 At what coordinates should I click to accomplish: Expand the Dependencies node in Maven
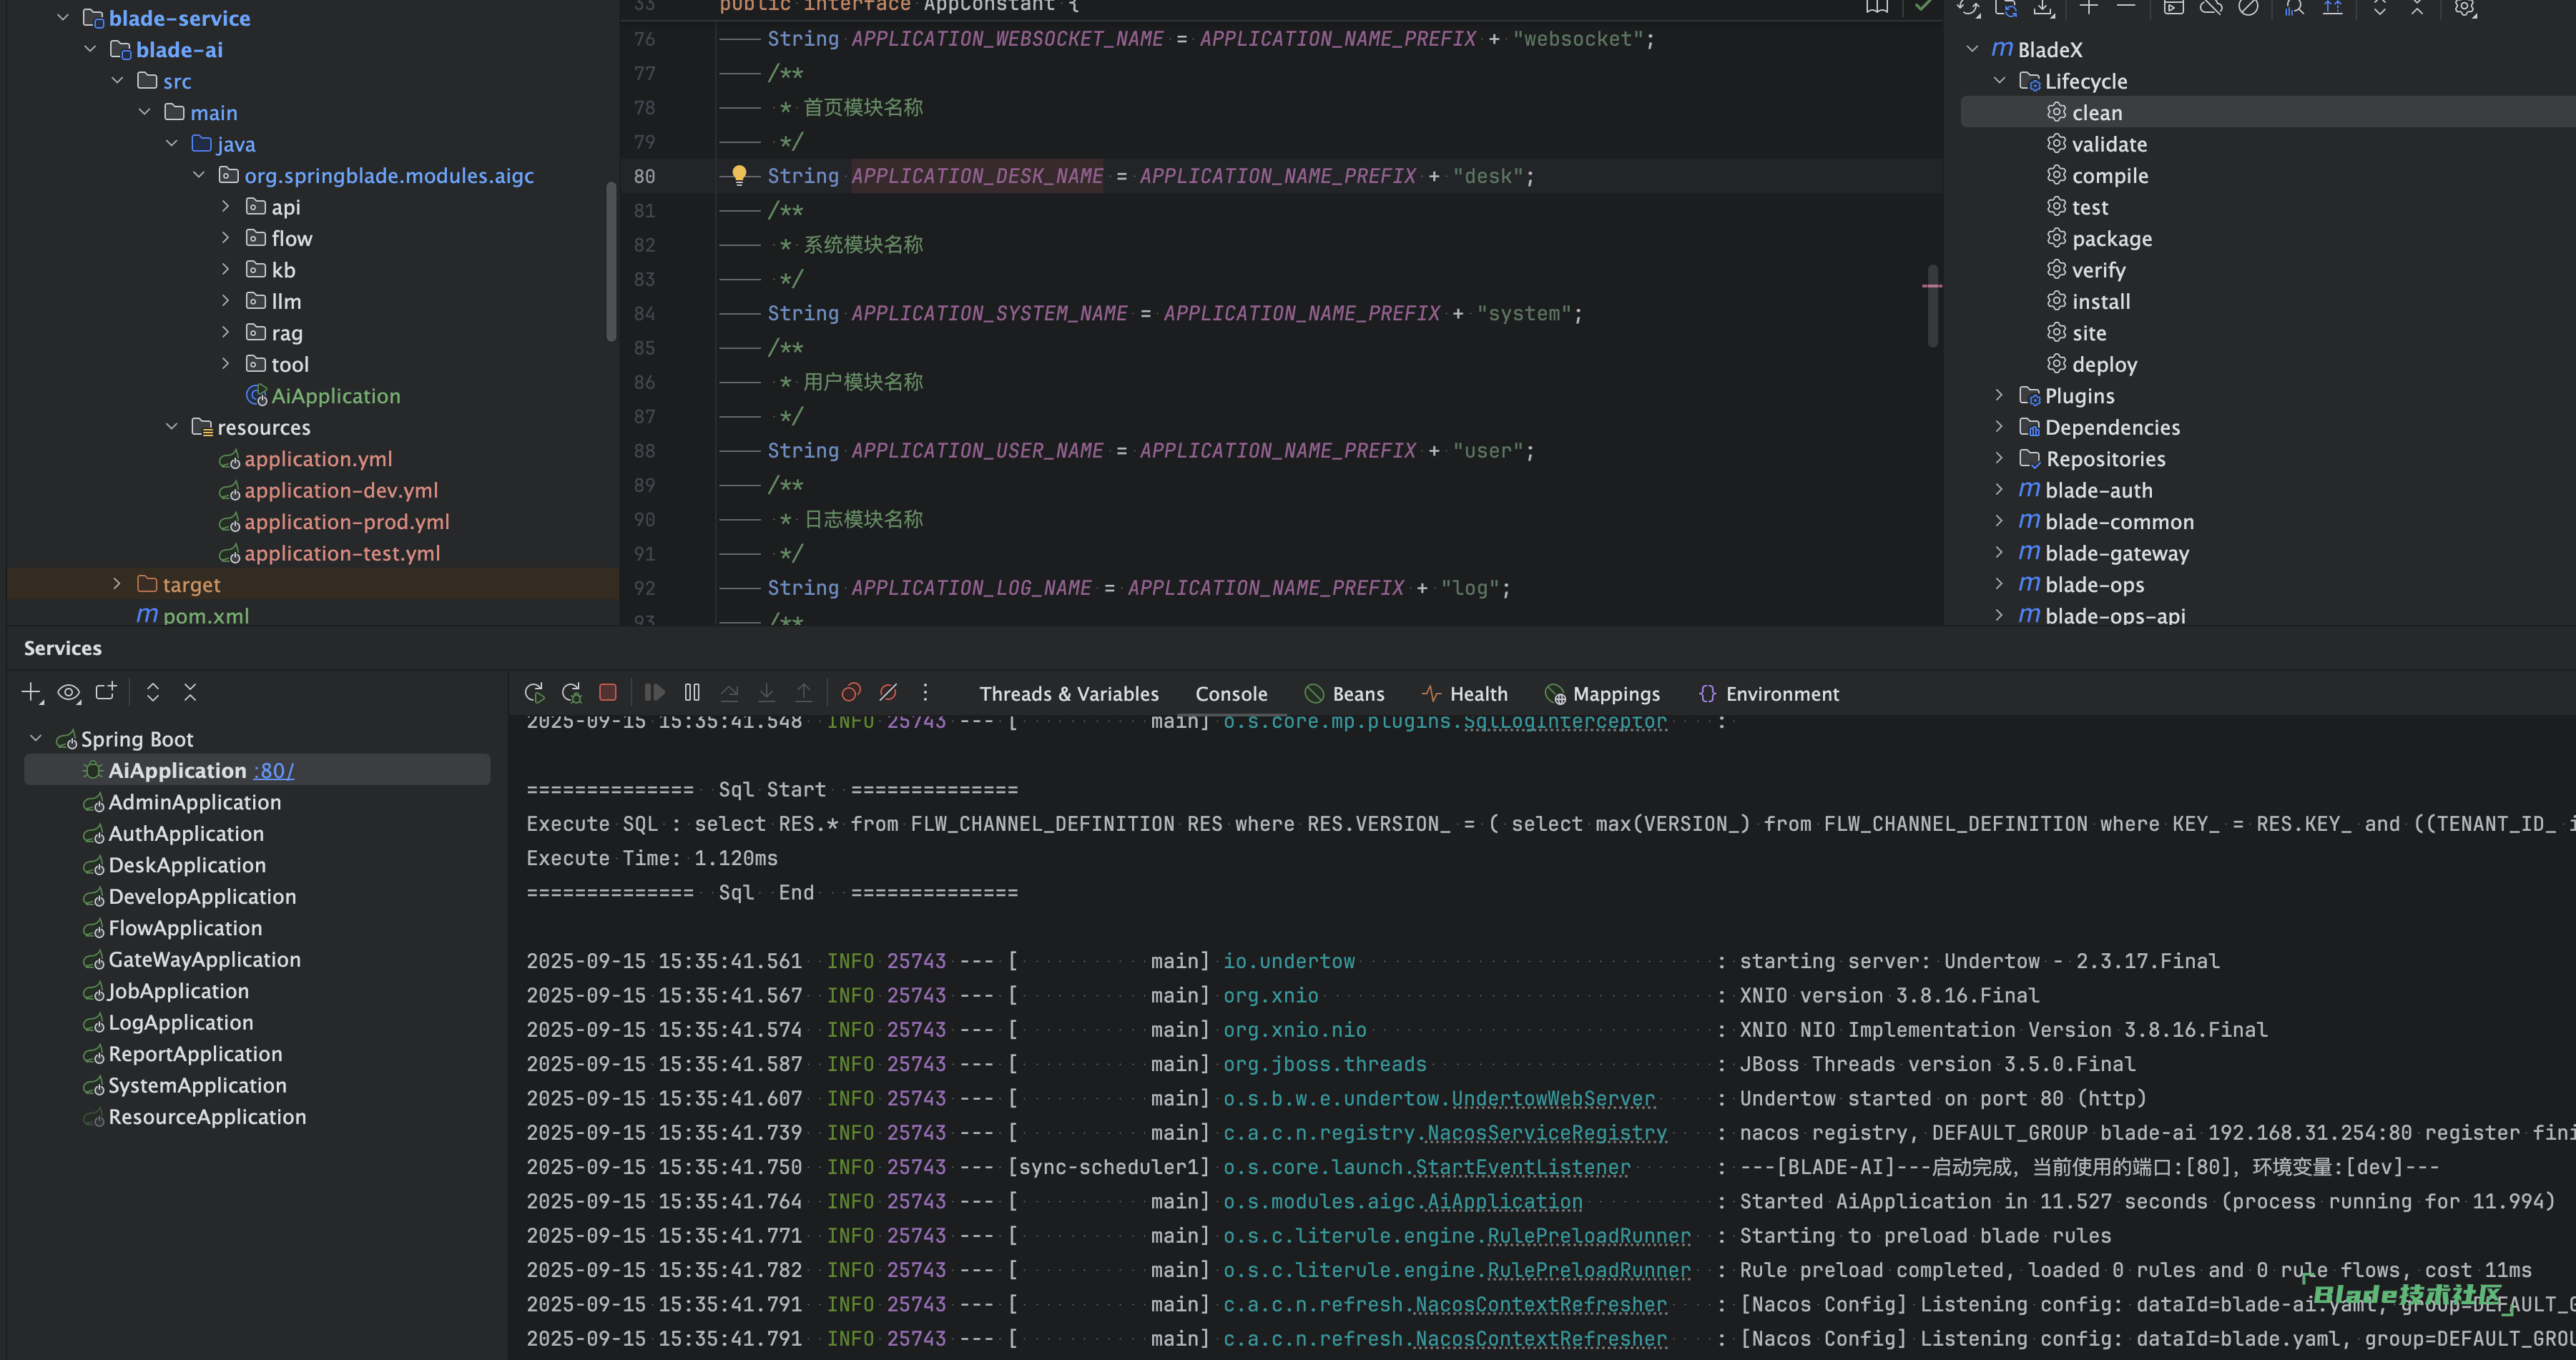coord(1999,427)
